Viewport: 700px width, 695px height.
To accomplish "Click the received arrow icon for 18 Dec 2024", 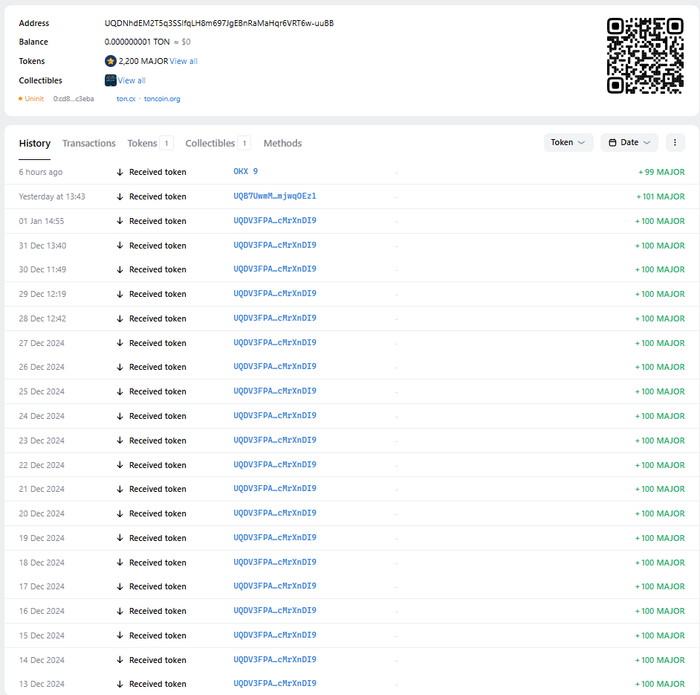I will [x=120, y=562].
